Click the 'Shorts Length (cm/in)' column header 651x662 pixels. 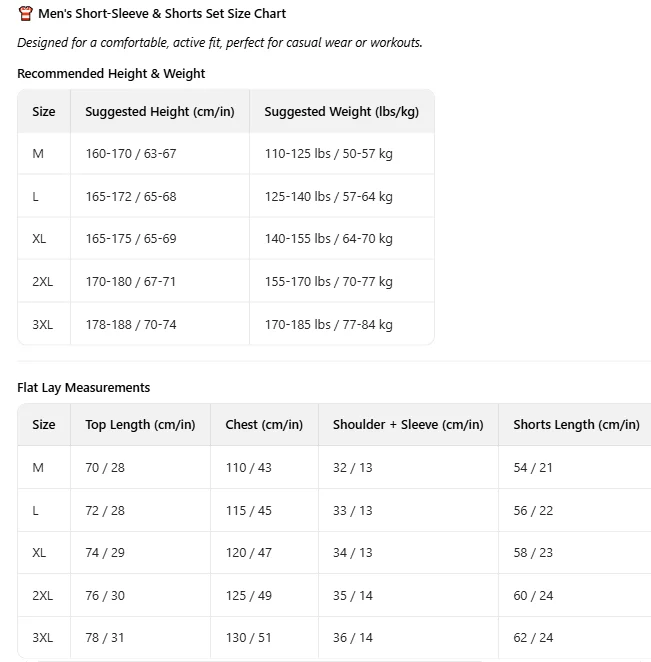tap(575, 425)
